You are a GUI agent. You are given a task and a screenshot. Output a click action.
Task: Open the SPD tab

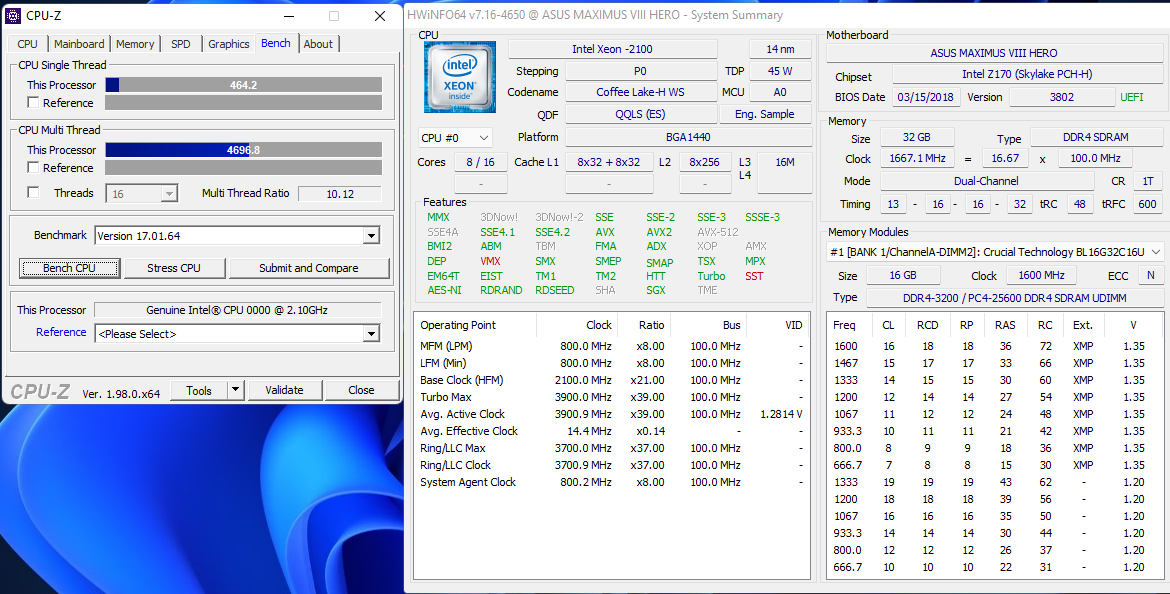(x=180, y=44)
